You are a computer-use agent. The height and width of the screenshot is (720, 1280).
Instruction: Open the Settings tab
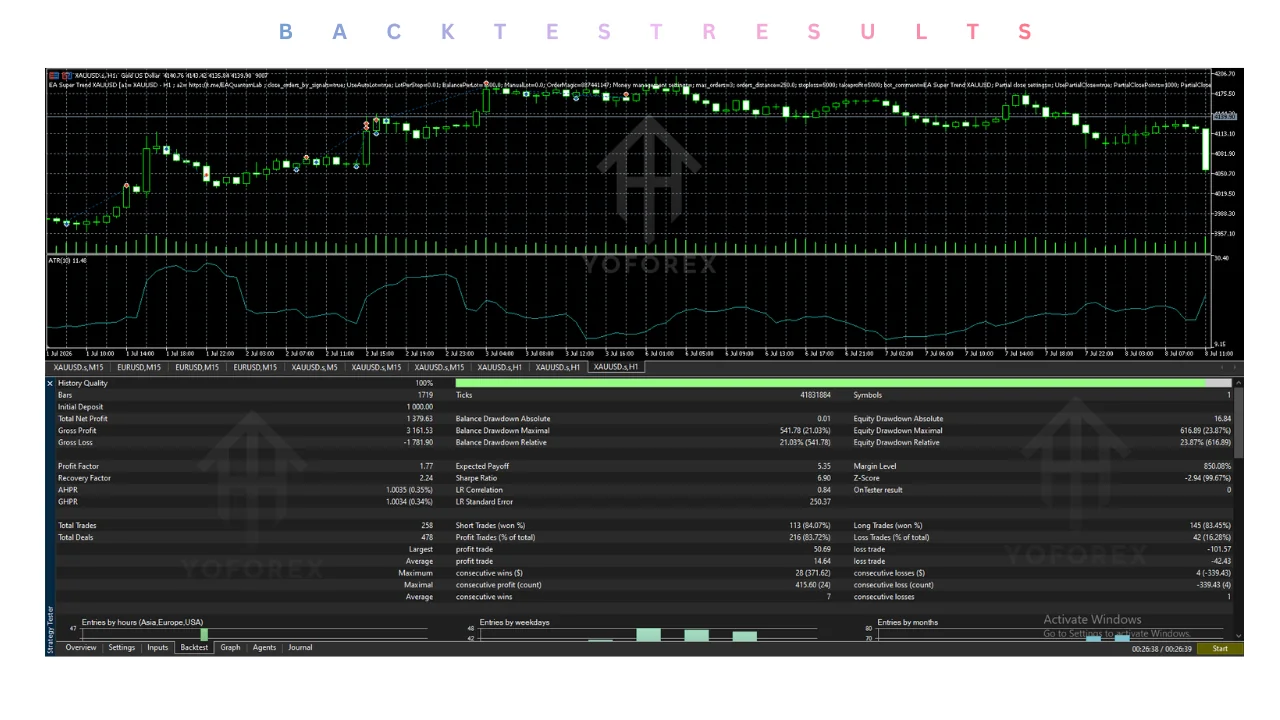(x=122, y=648)
